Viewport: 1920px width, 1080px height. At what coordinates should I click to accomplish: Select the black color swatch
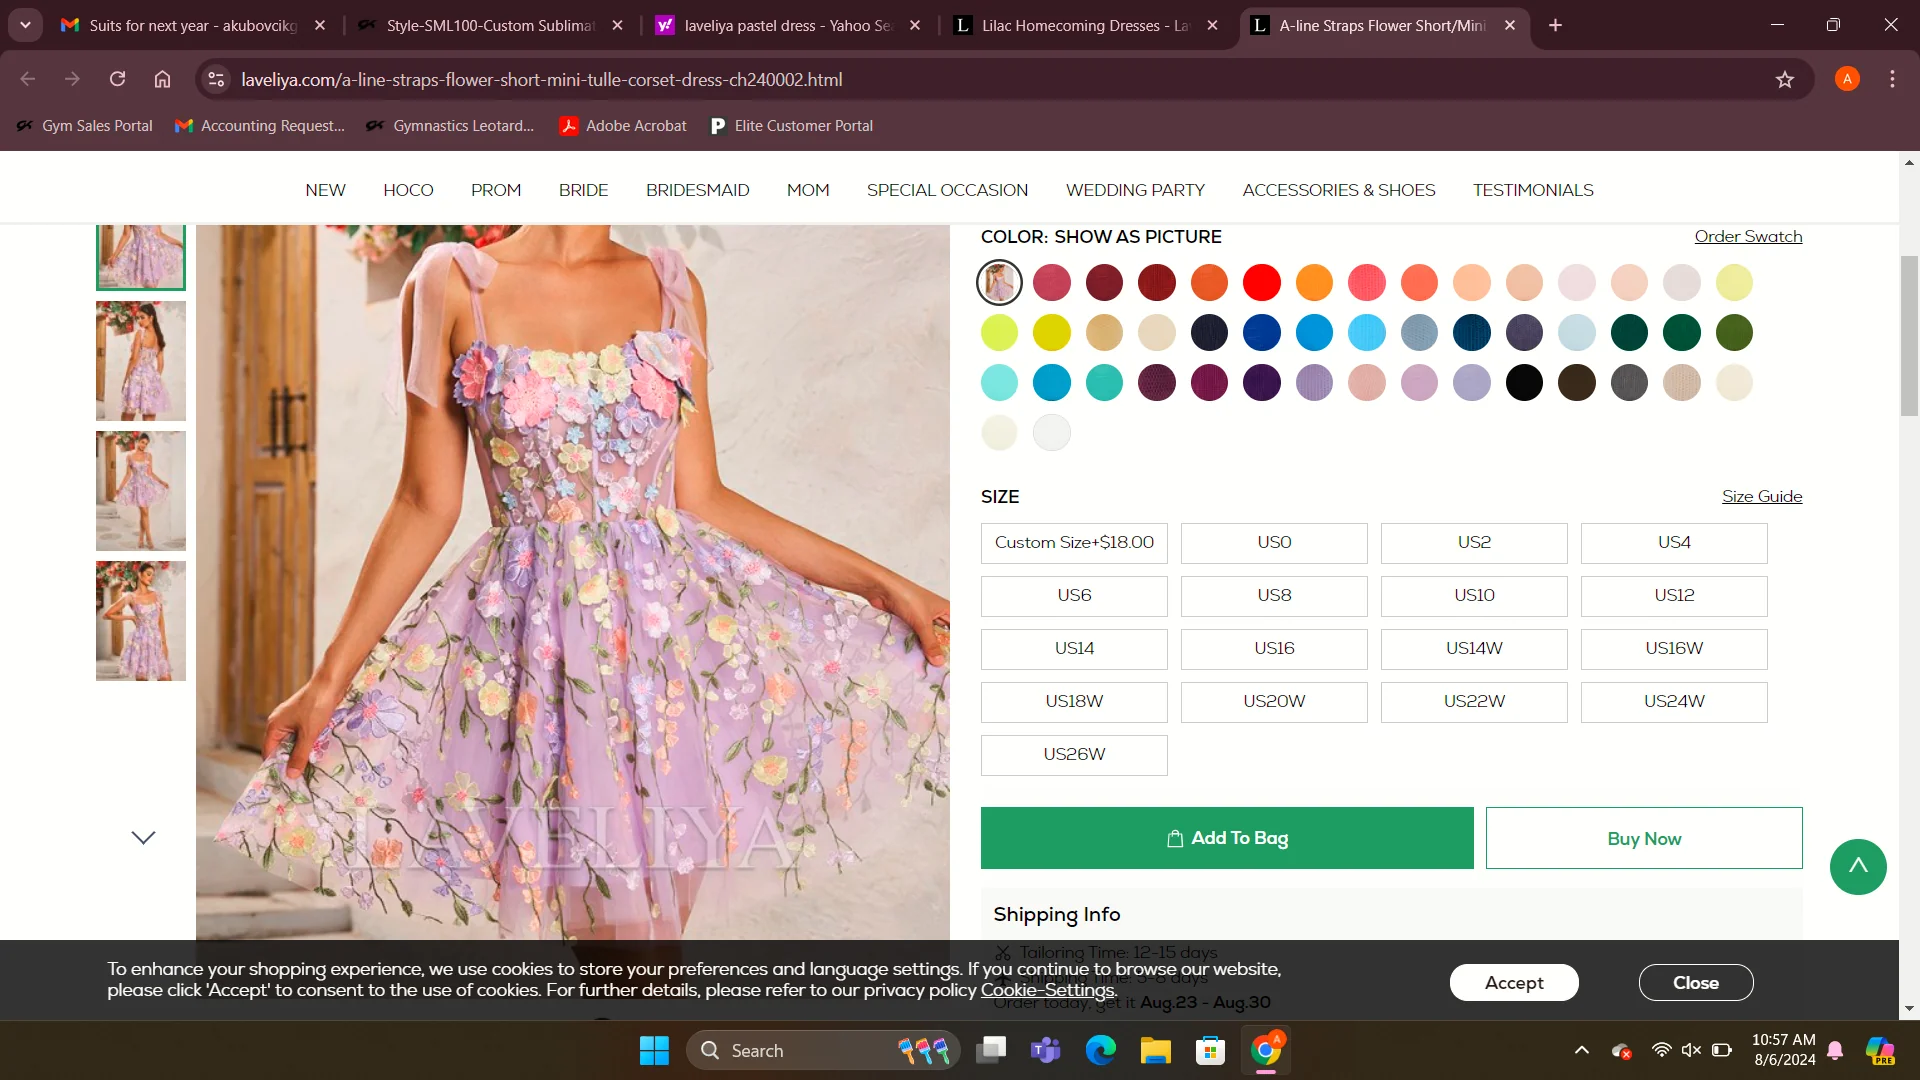click(x=1524, y=383)
